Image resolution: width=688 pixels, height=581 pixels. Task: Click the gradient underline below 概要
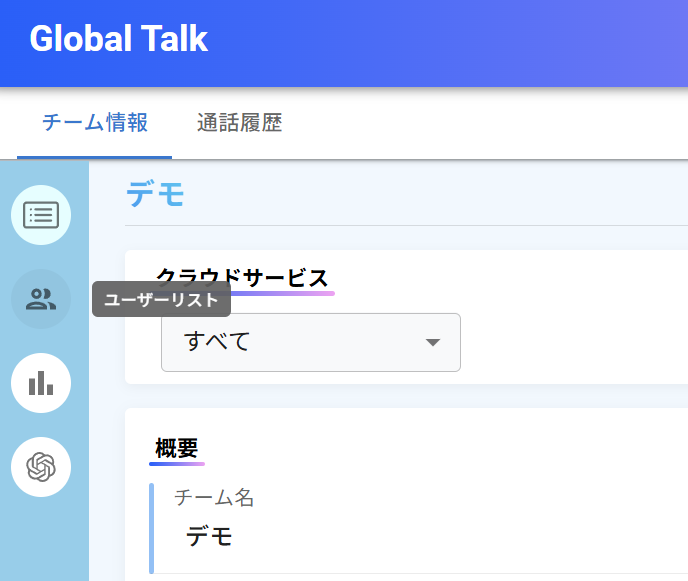point(177,464)
